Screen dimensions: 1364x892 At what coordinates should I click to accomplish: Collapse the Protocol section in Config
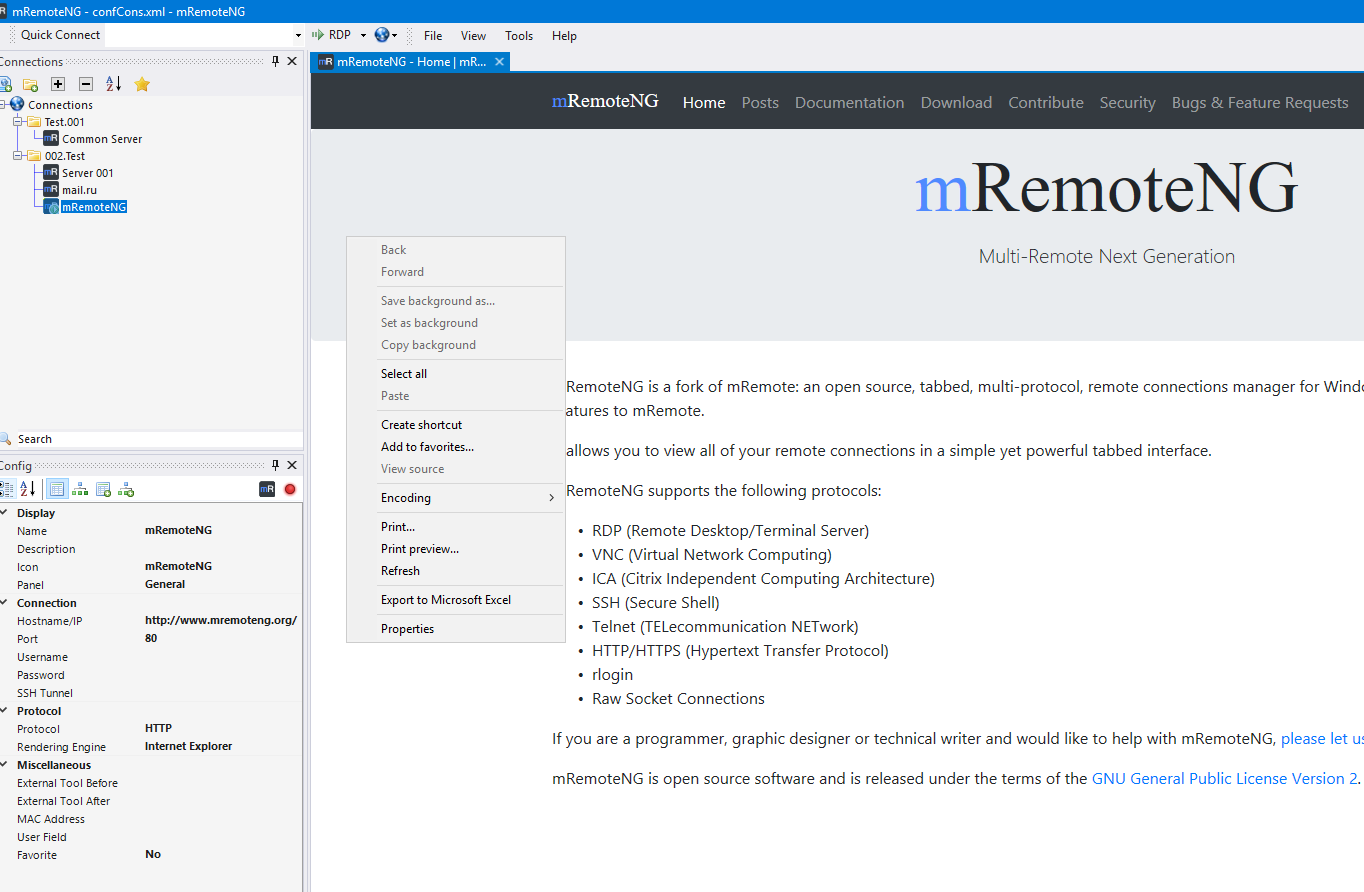[4, 711]
